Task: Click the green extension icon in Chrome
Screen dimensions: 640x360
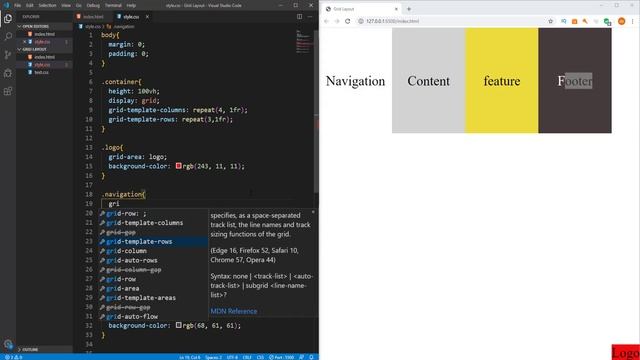Action: 607,21
